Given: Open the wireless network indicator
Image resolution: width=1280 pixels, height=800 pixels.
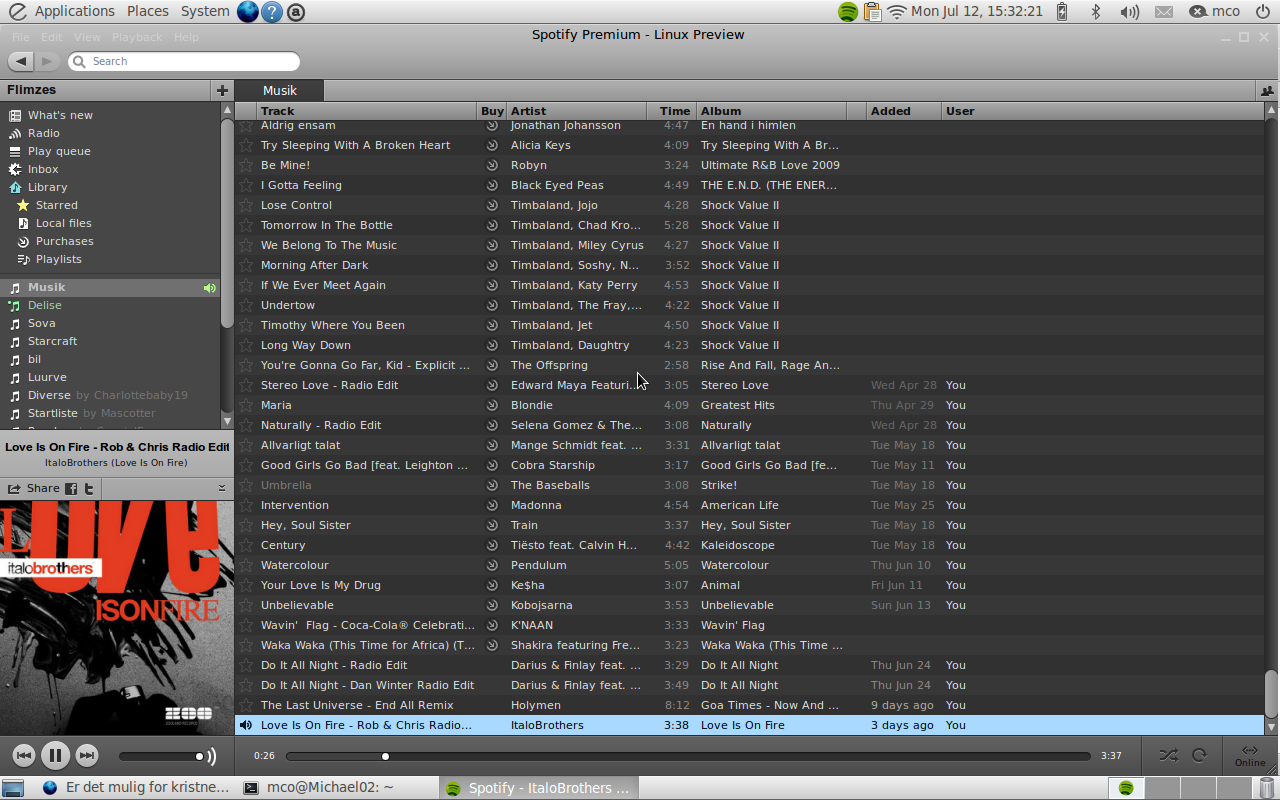Looking at the screenshot, I should (896, 12).
